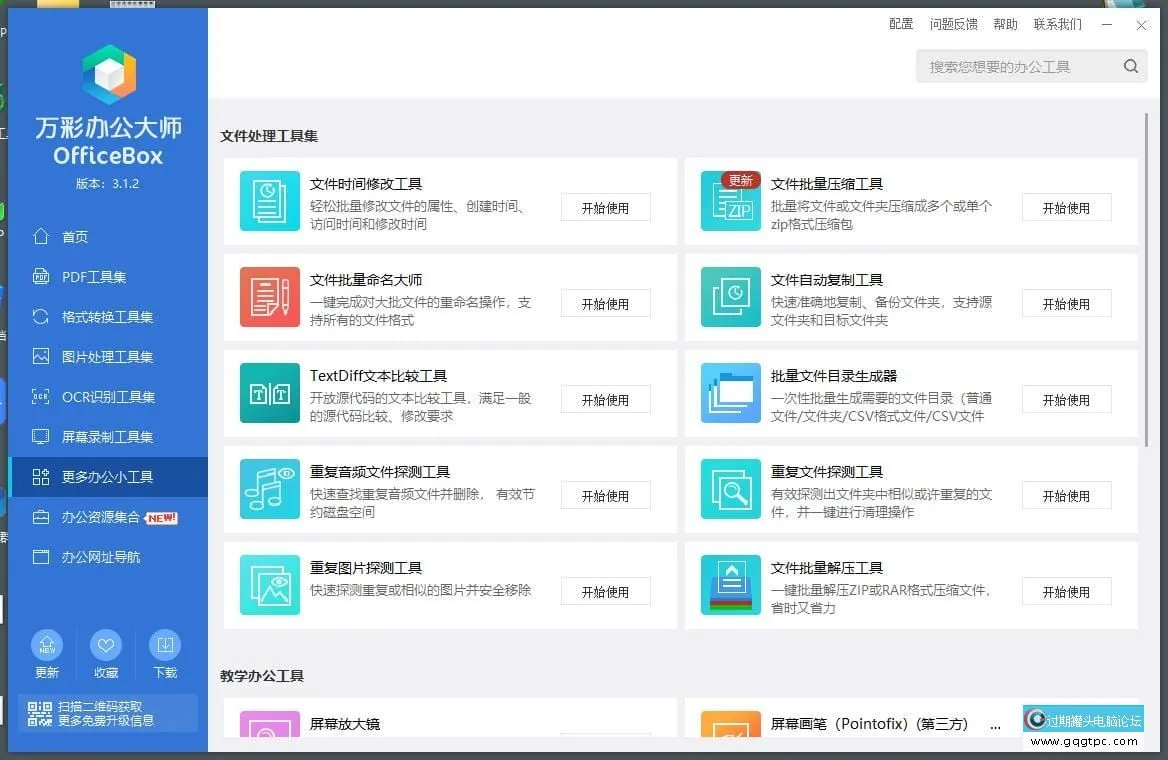Click 联系我们 at top right

(1059, 24)
